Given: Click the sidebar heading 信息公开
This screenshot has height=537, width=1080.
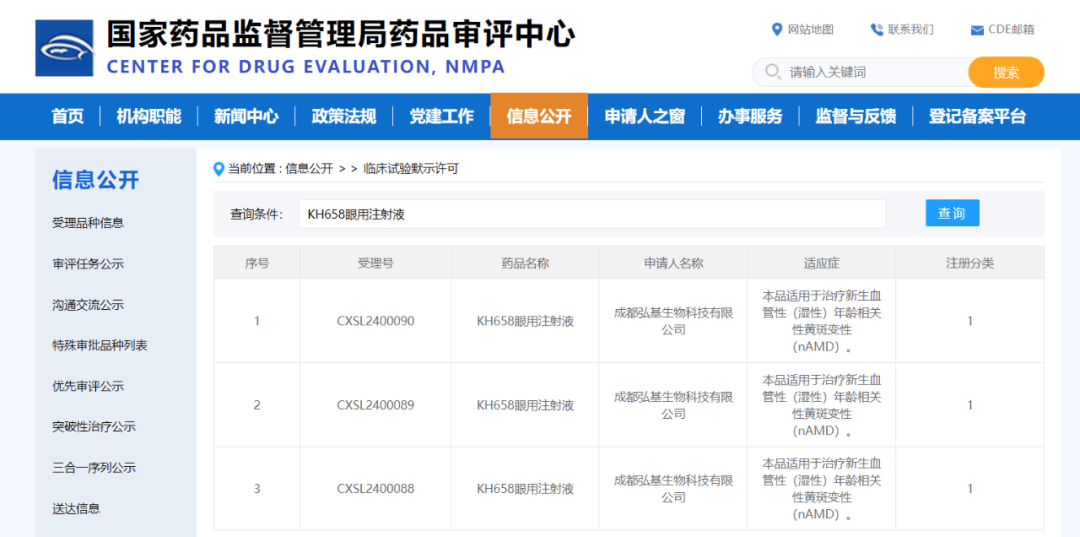Looking at the screenshot, I should (x=96, y=180).
